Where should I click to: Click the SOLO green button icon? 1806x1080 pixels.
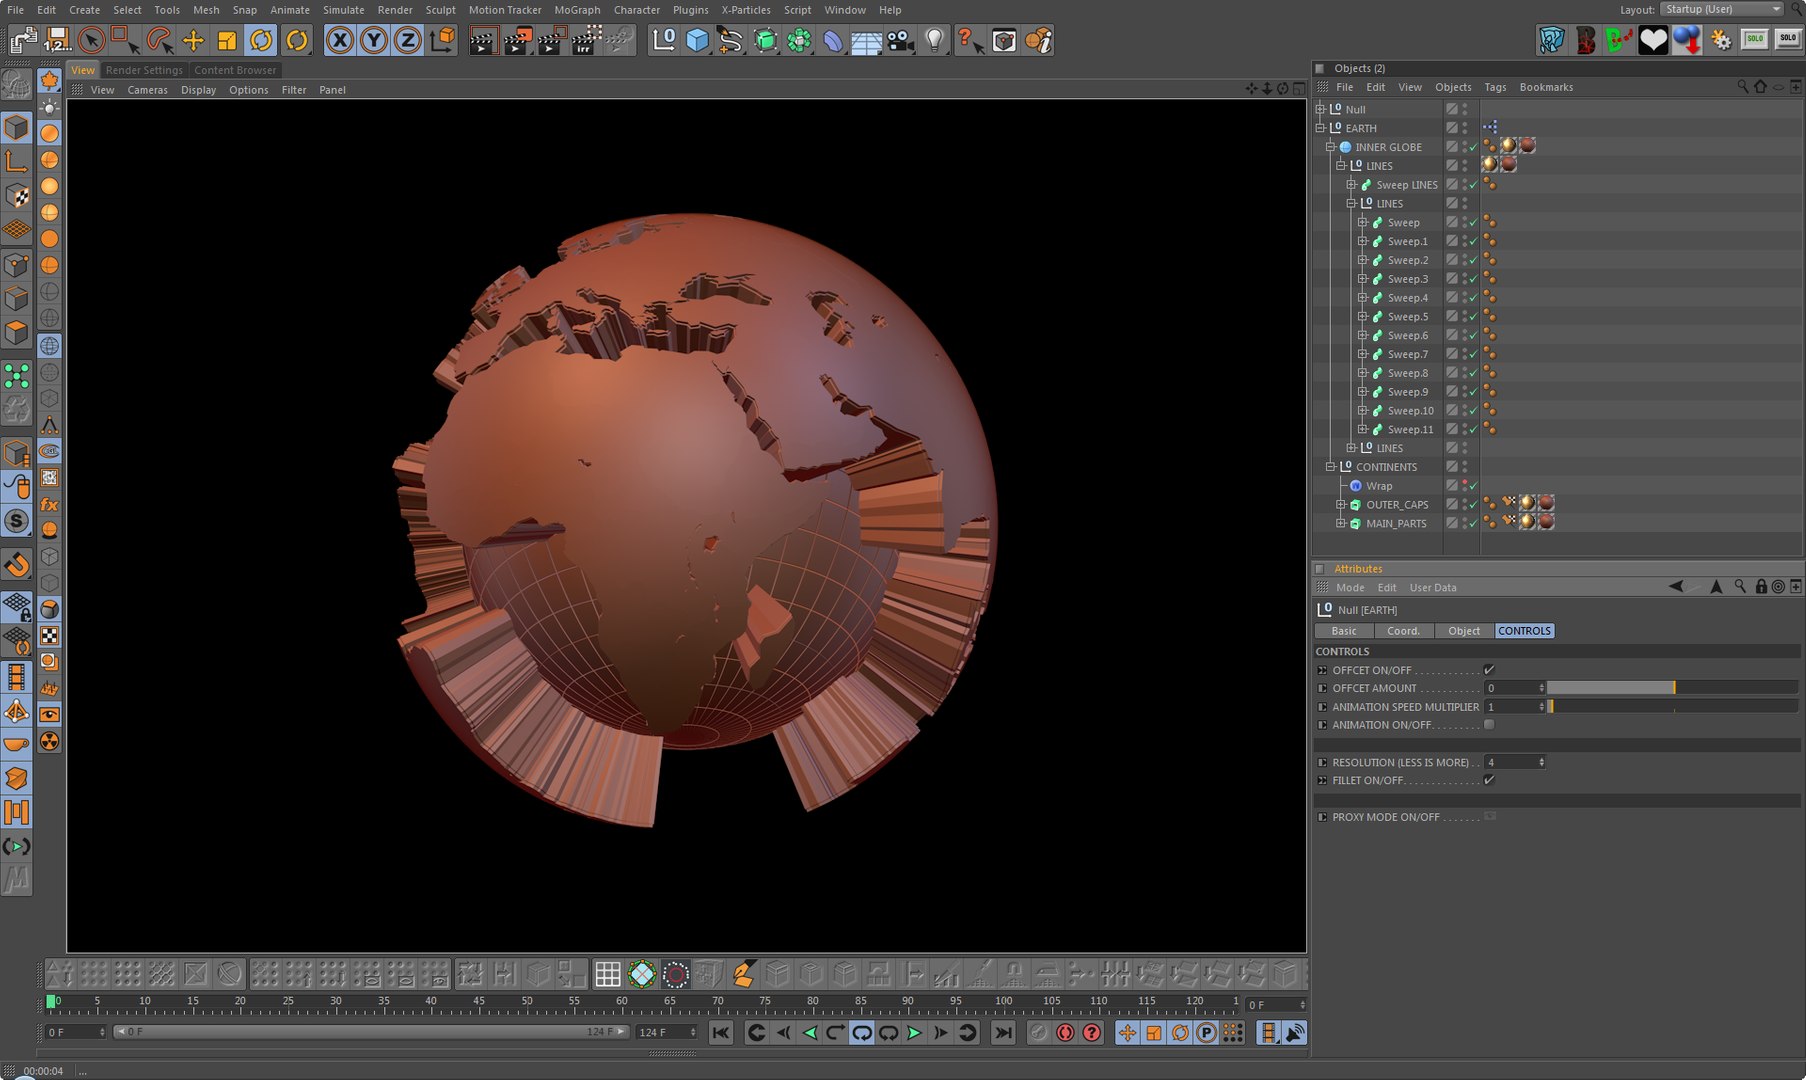pos(1755,39)
